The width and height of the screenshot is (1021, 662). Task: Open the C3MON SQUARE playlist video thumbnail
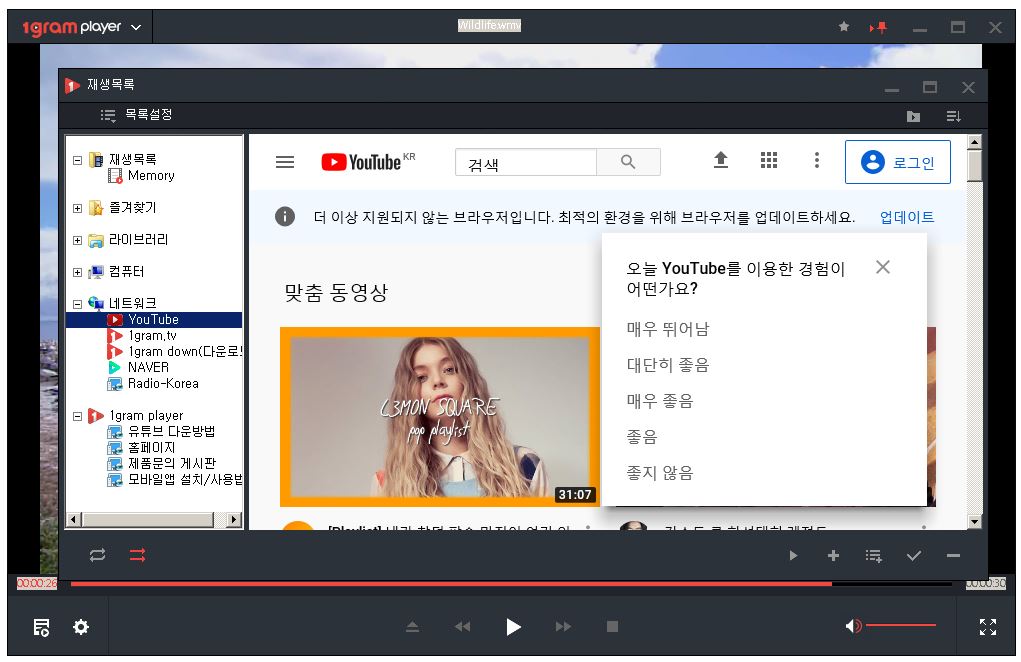[x=440, y=417]
